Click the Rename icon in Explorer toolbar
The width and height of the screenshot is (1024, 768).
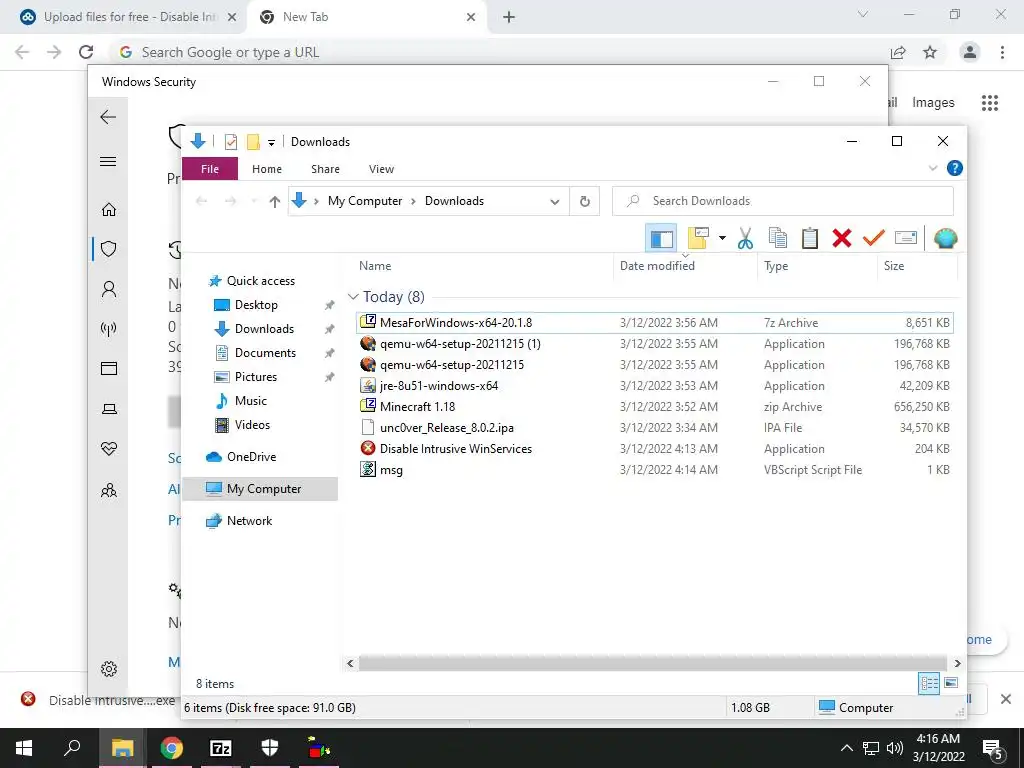point(906,238)
